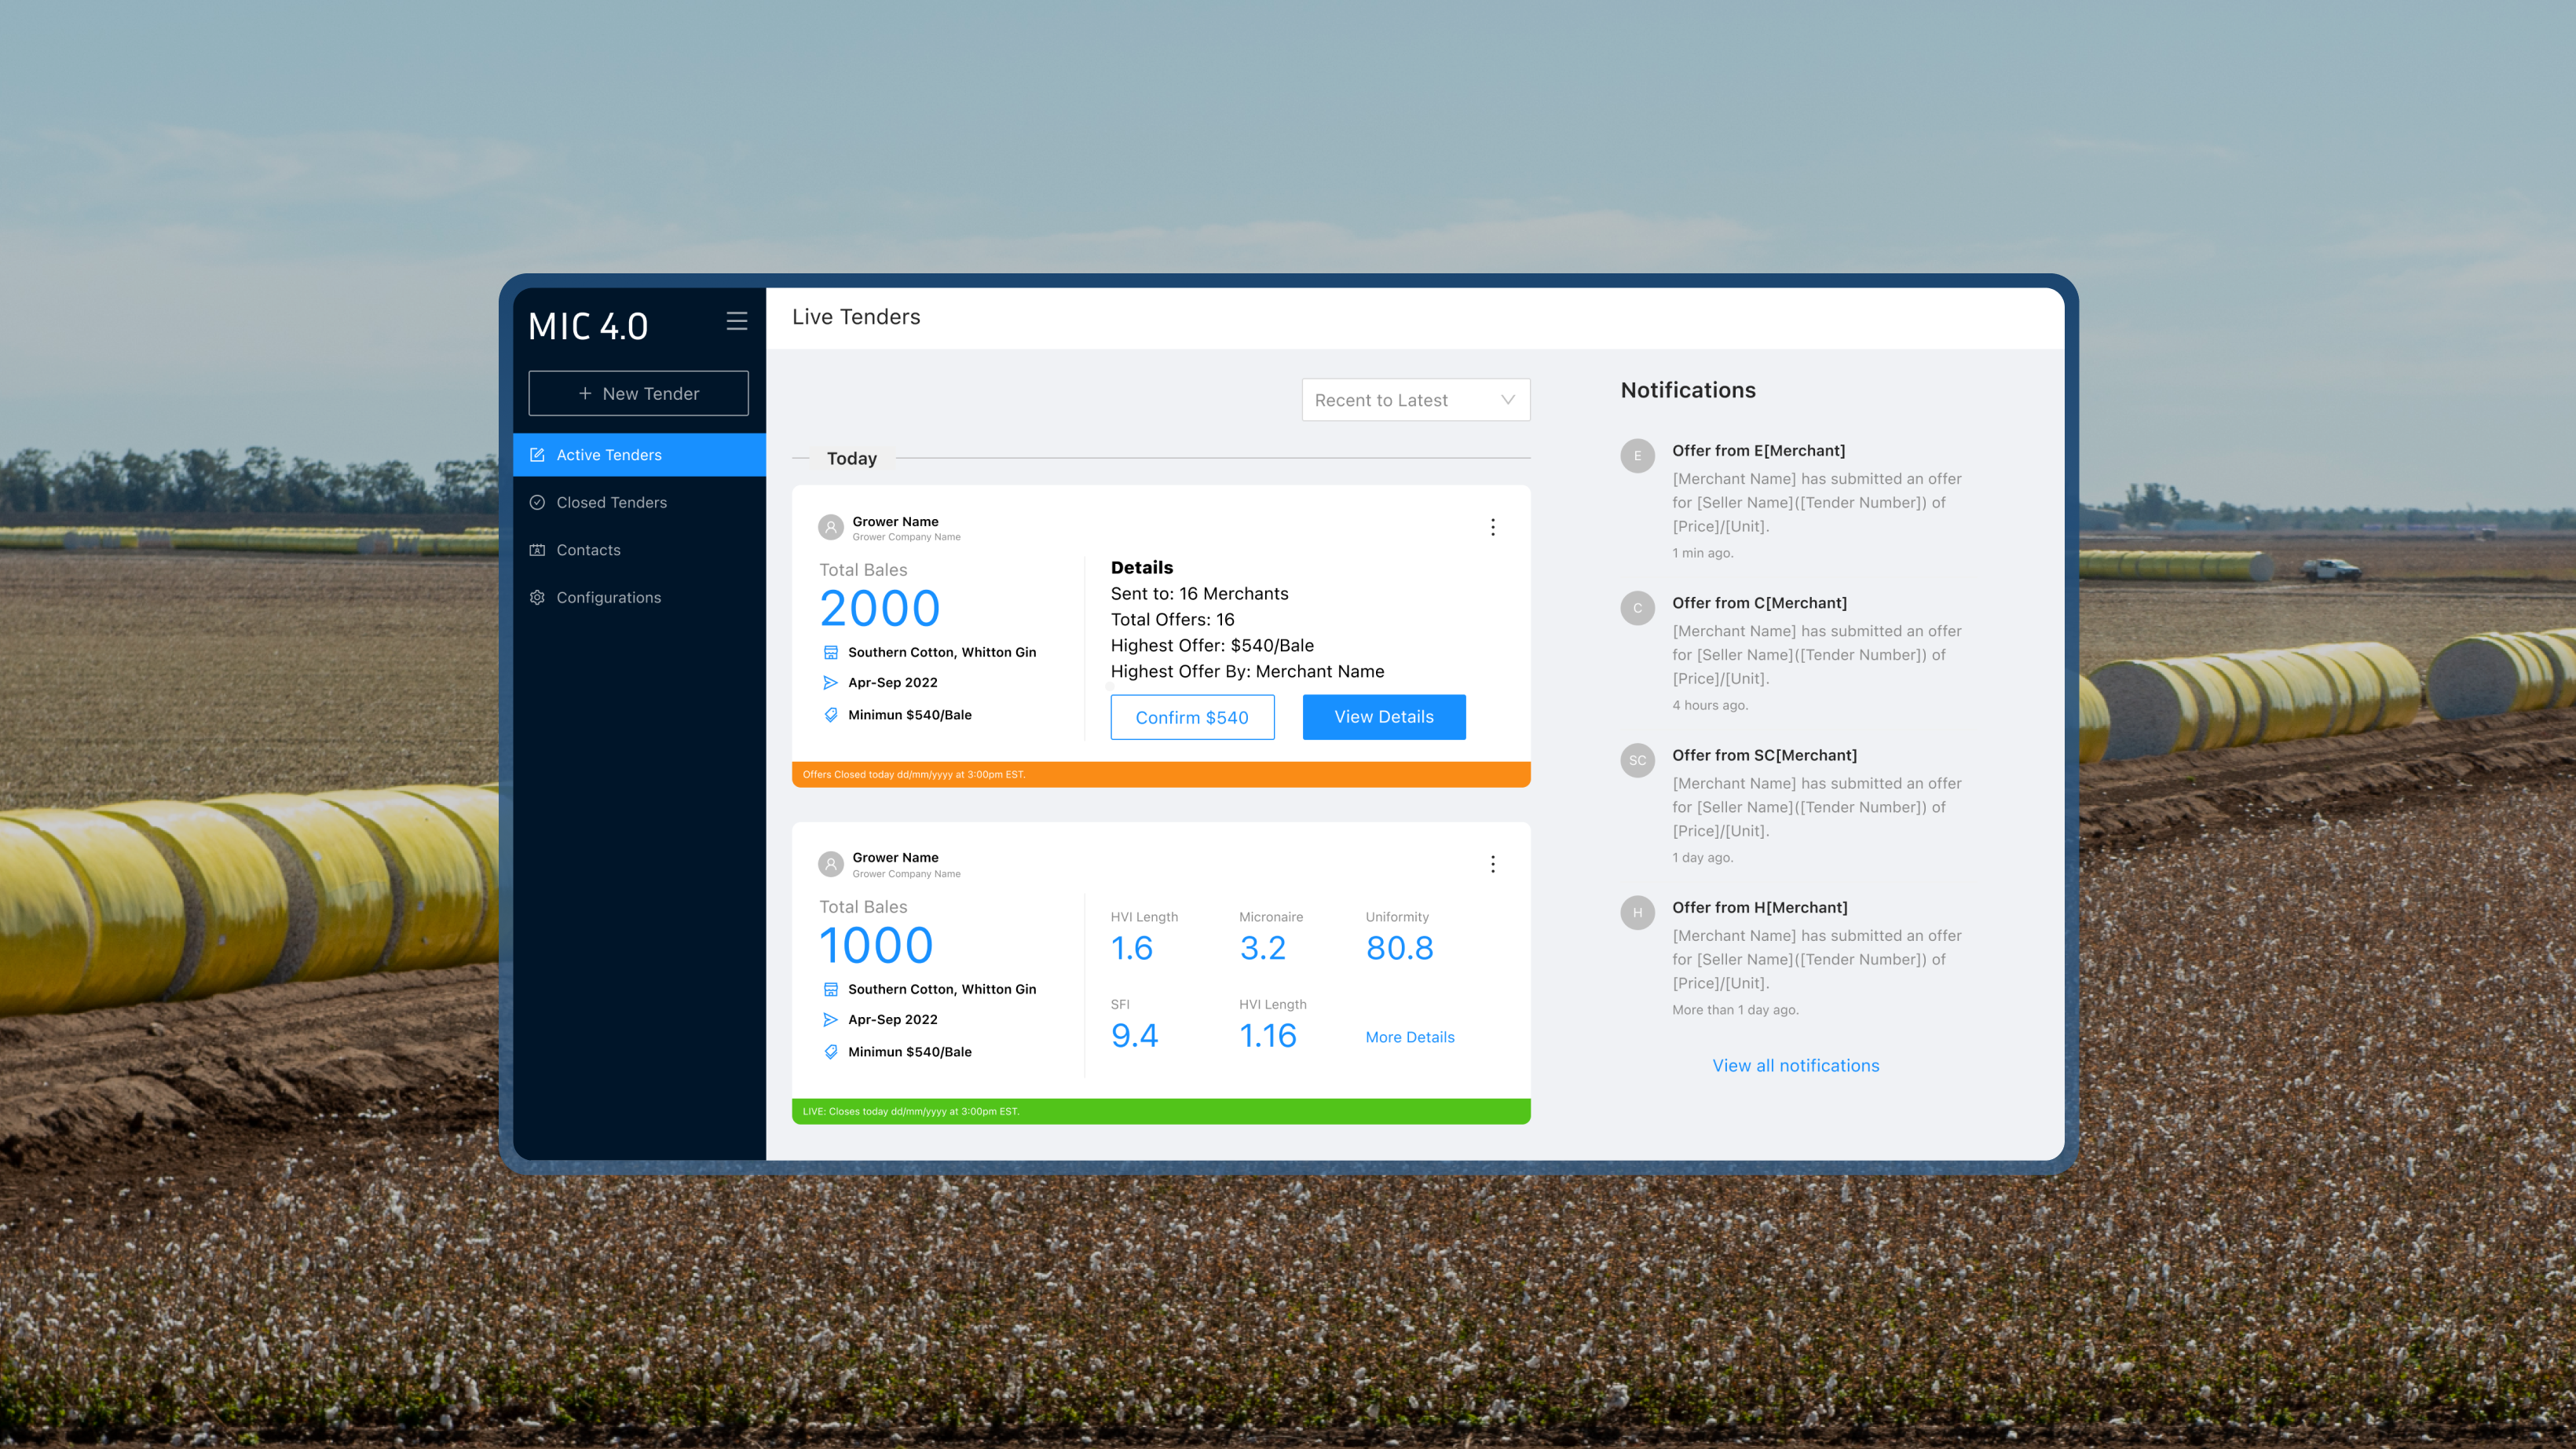The image size is (2576, 1449).
Task: Open three-dot menu on 2000 bales tender
Action: (1493, 527)
